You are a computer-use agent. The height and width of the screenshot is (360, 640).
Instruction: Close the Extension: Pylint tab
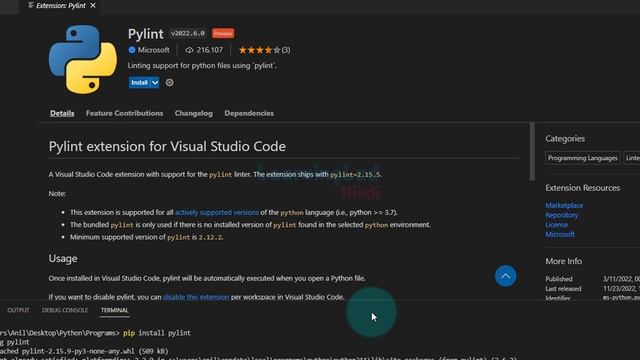click(93, 5)
